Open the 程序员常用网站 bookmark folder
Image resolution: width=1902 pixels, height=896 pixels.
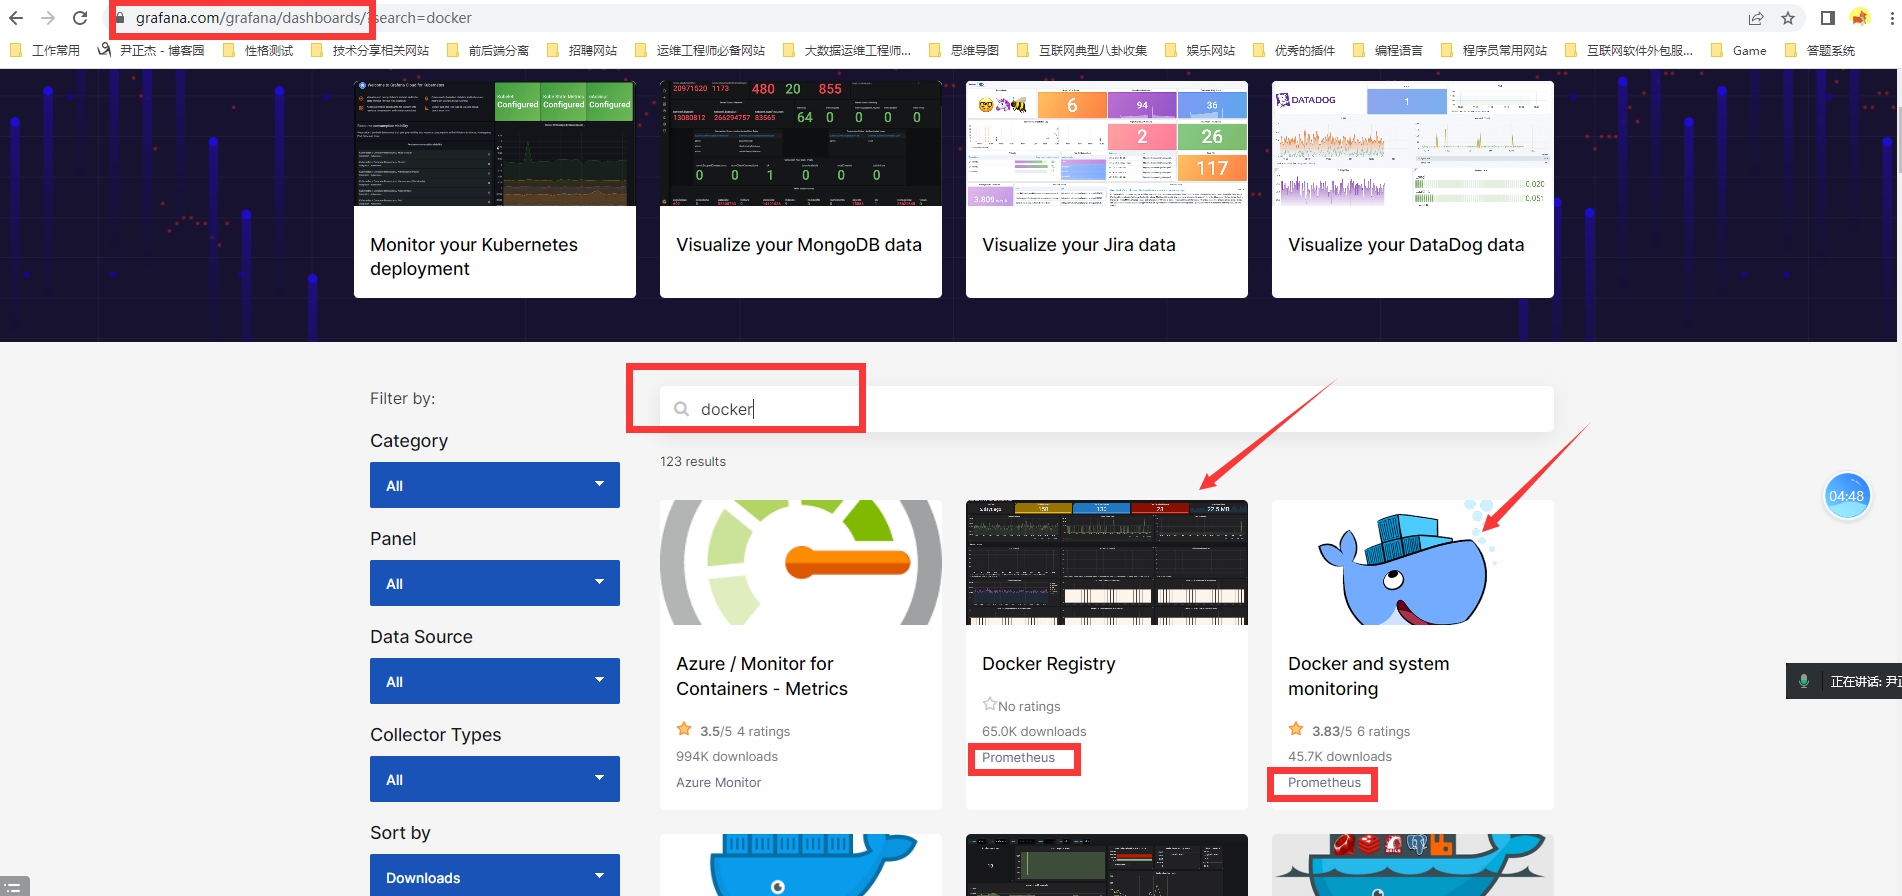click(1494, 50)
